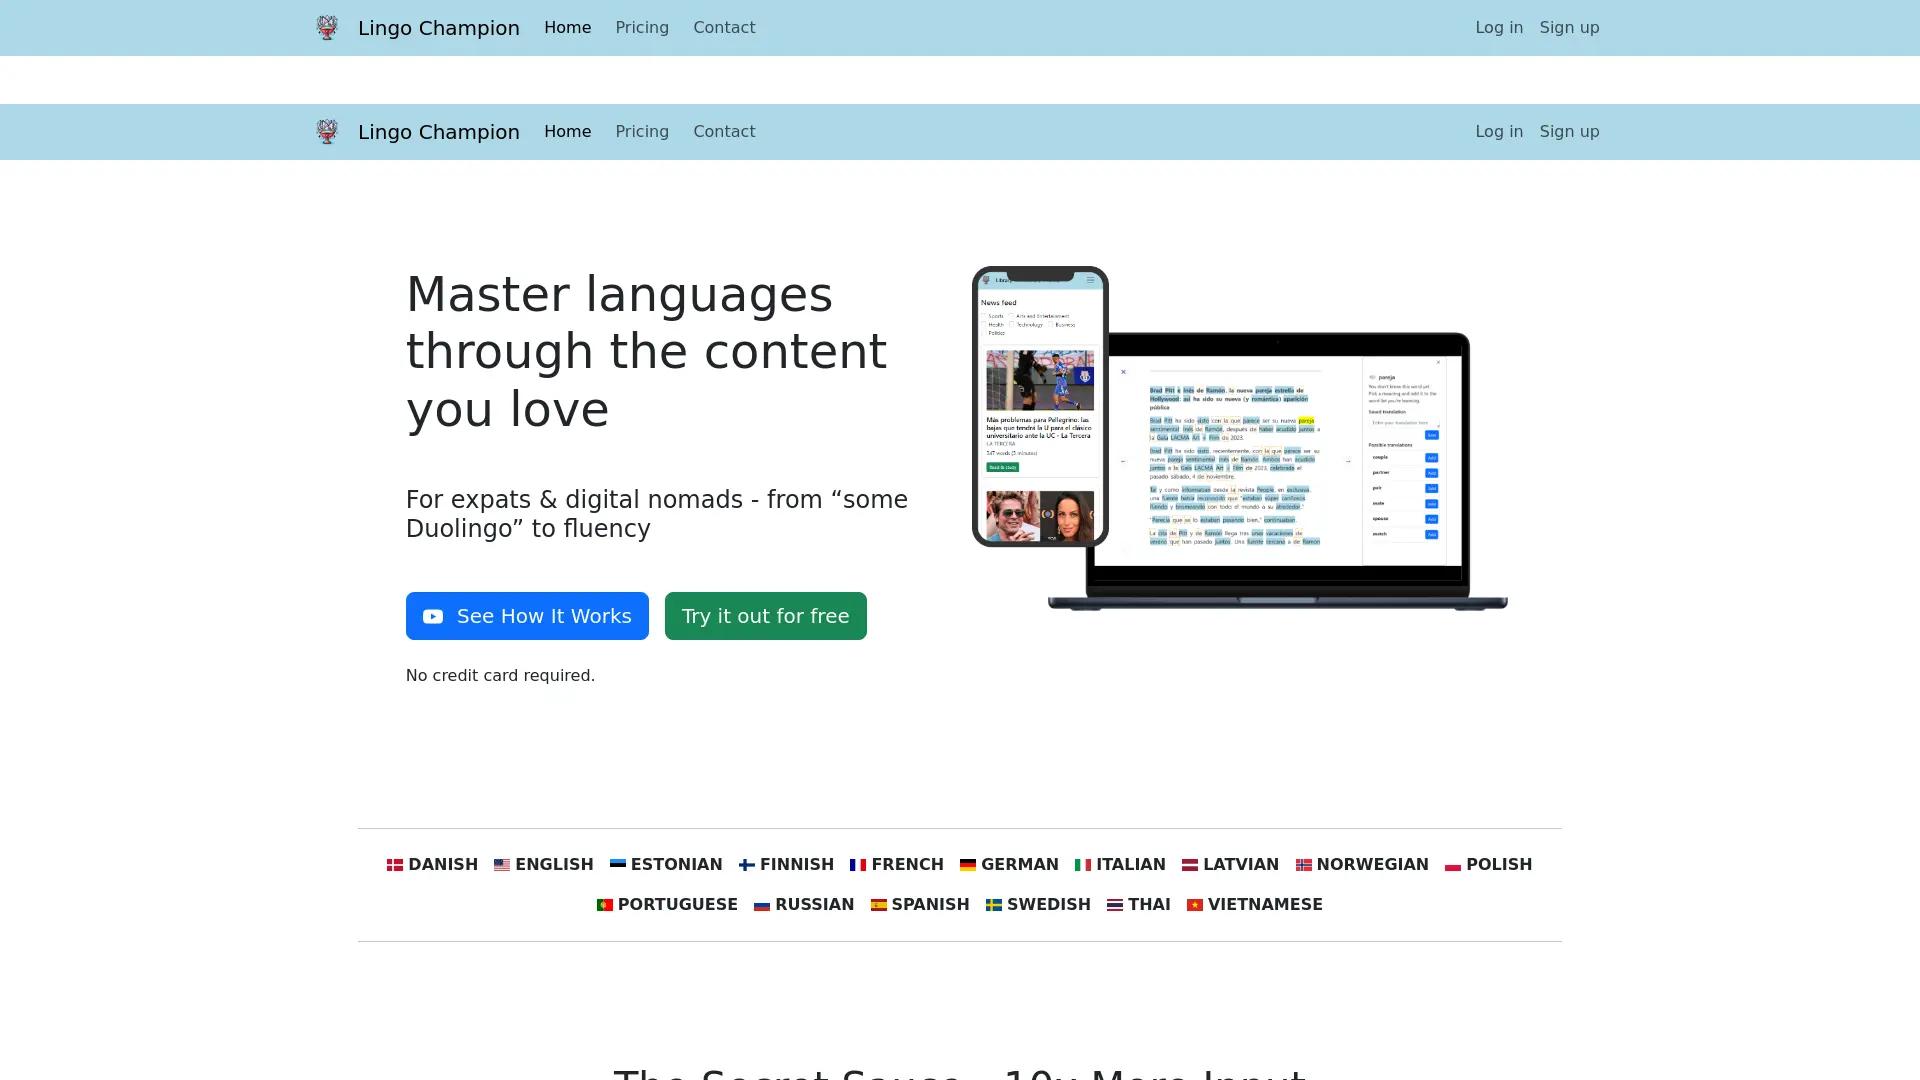The width and height of the screenshot is (1920, 1080).
Task: Navigate to the Contact page
Action: pos(724,27)
